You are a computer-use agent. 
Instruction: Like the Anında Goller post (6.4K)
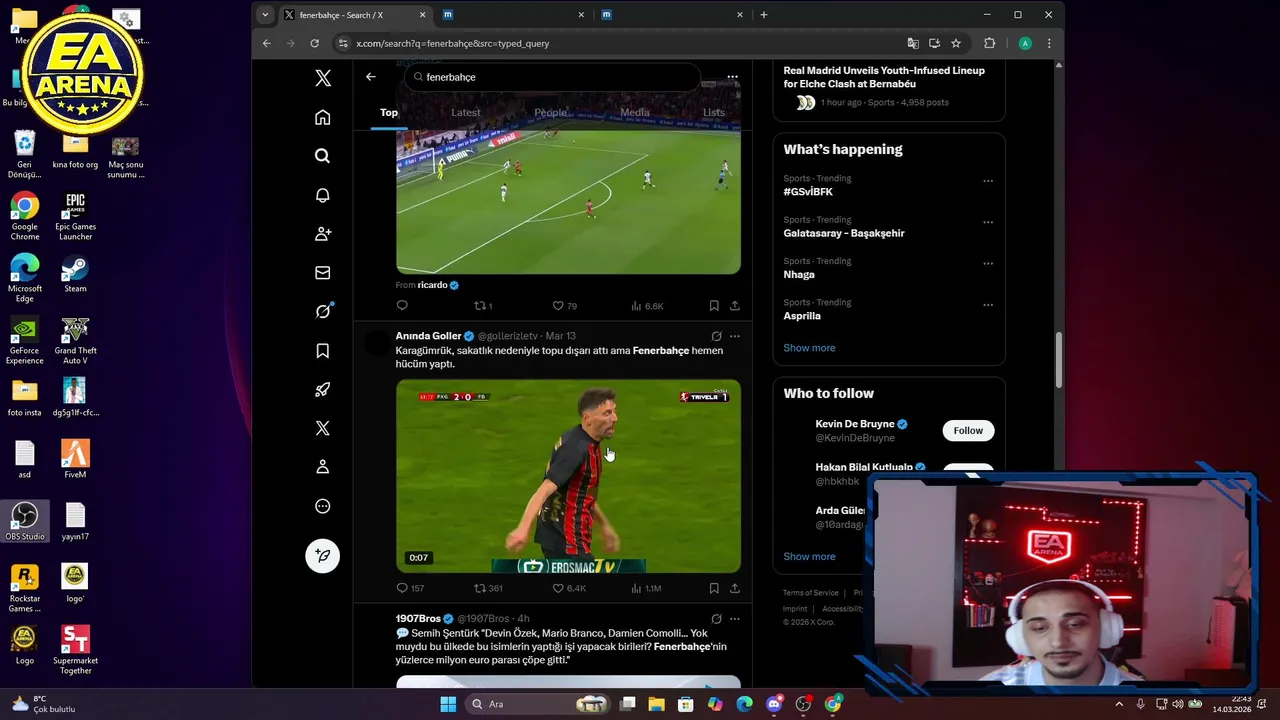coord(568,588)
